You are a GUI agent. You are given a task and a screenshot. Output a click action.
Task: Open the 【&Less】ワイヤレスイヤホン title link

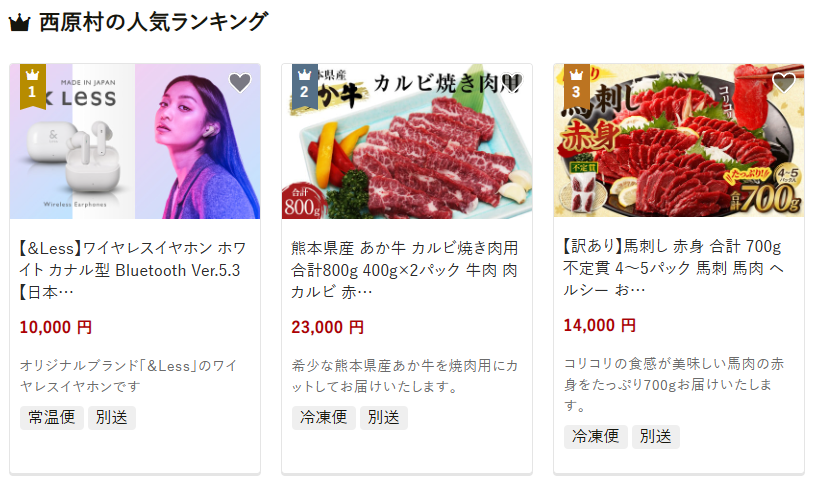pyautogui.click(x=133, y=270)
